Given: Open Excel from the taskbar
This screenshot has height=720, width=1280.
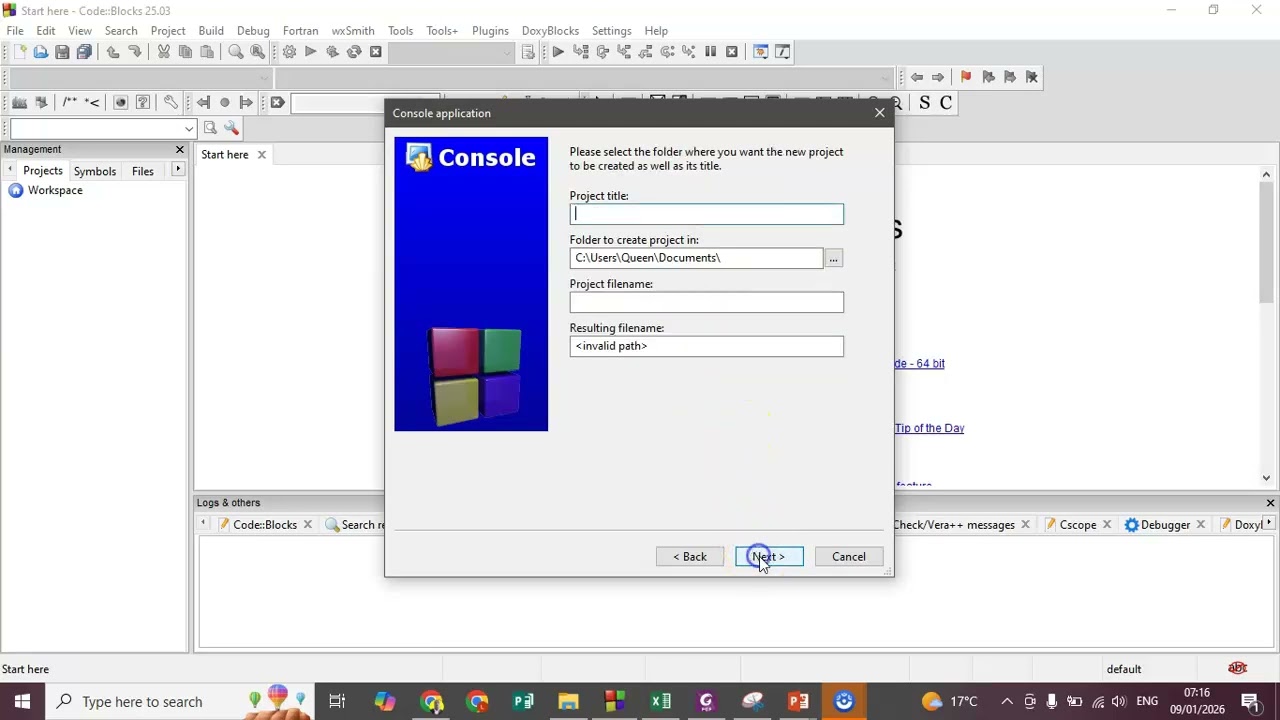Looking at the screenshot, I should point(661,702).
